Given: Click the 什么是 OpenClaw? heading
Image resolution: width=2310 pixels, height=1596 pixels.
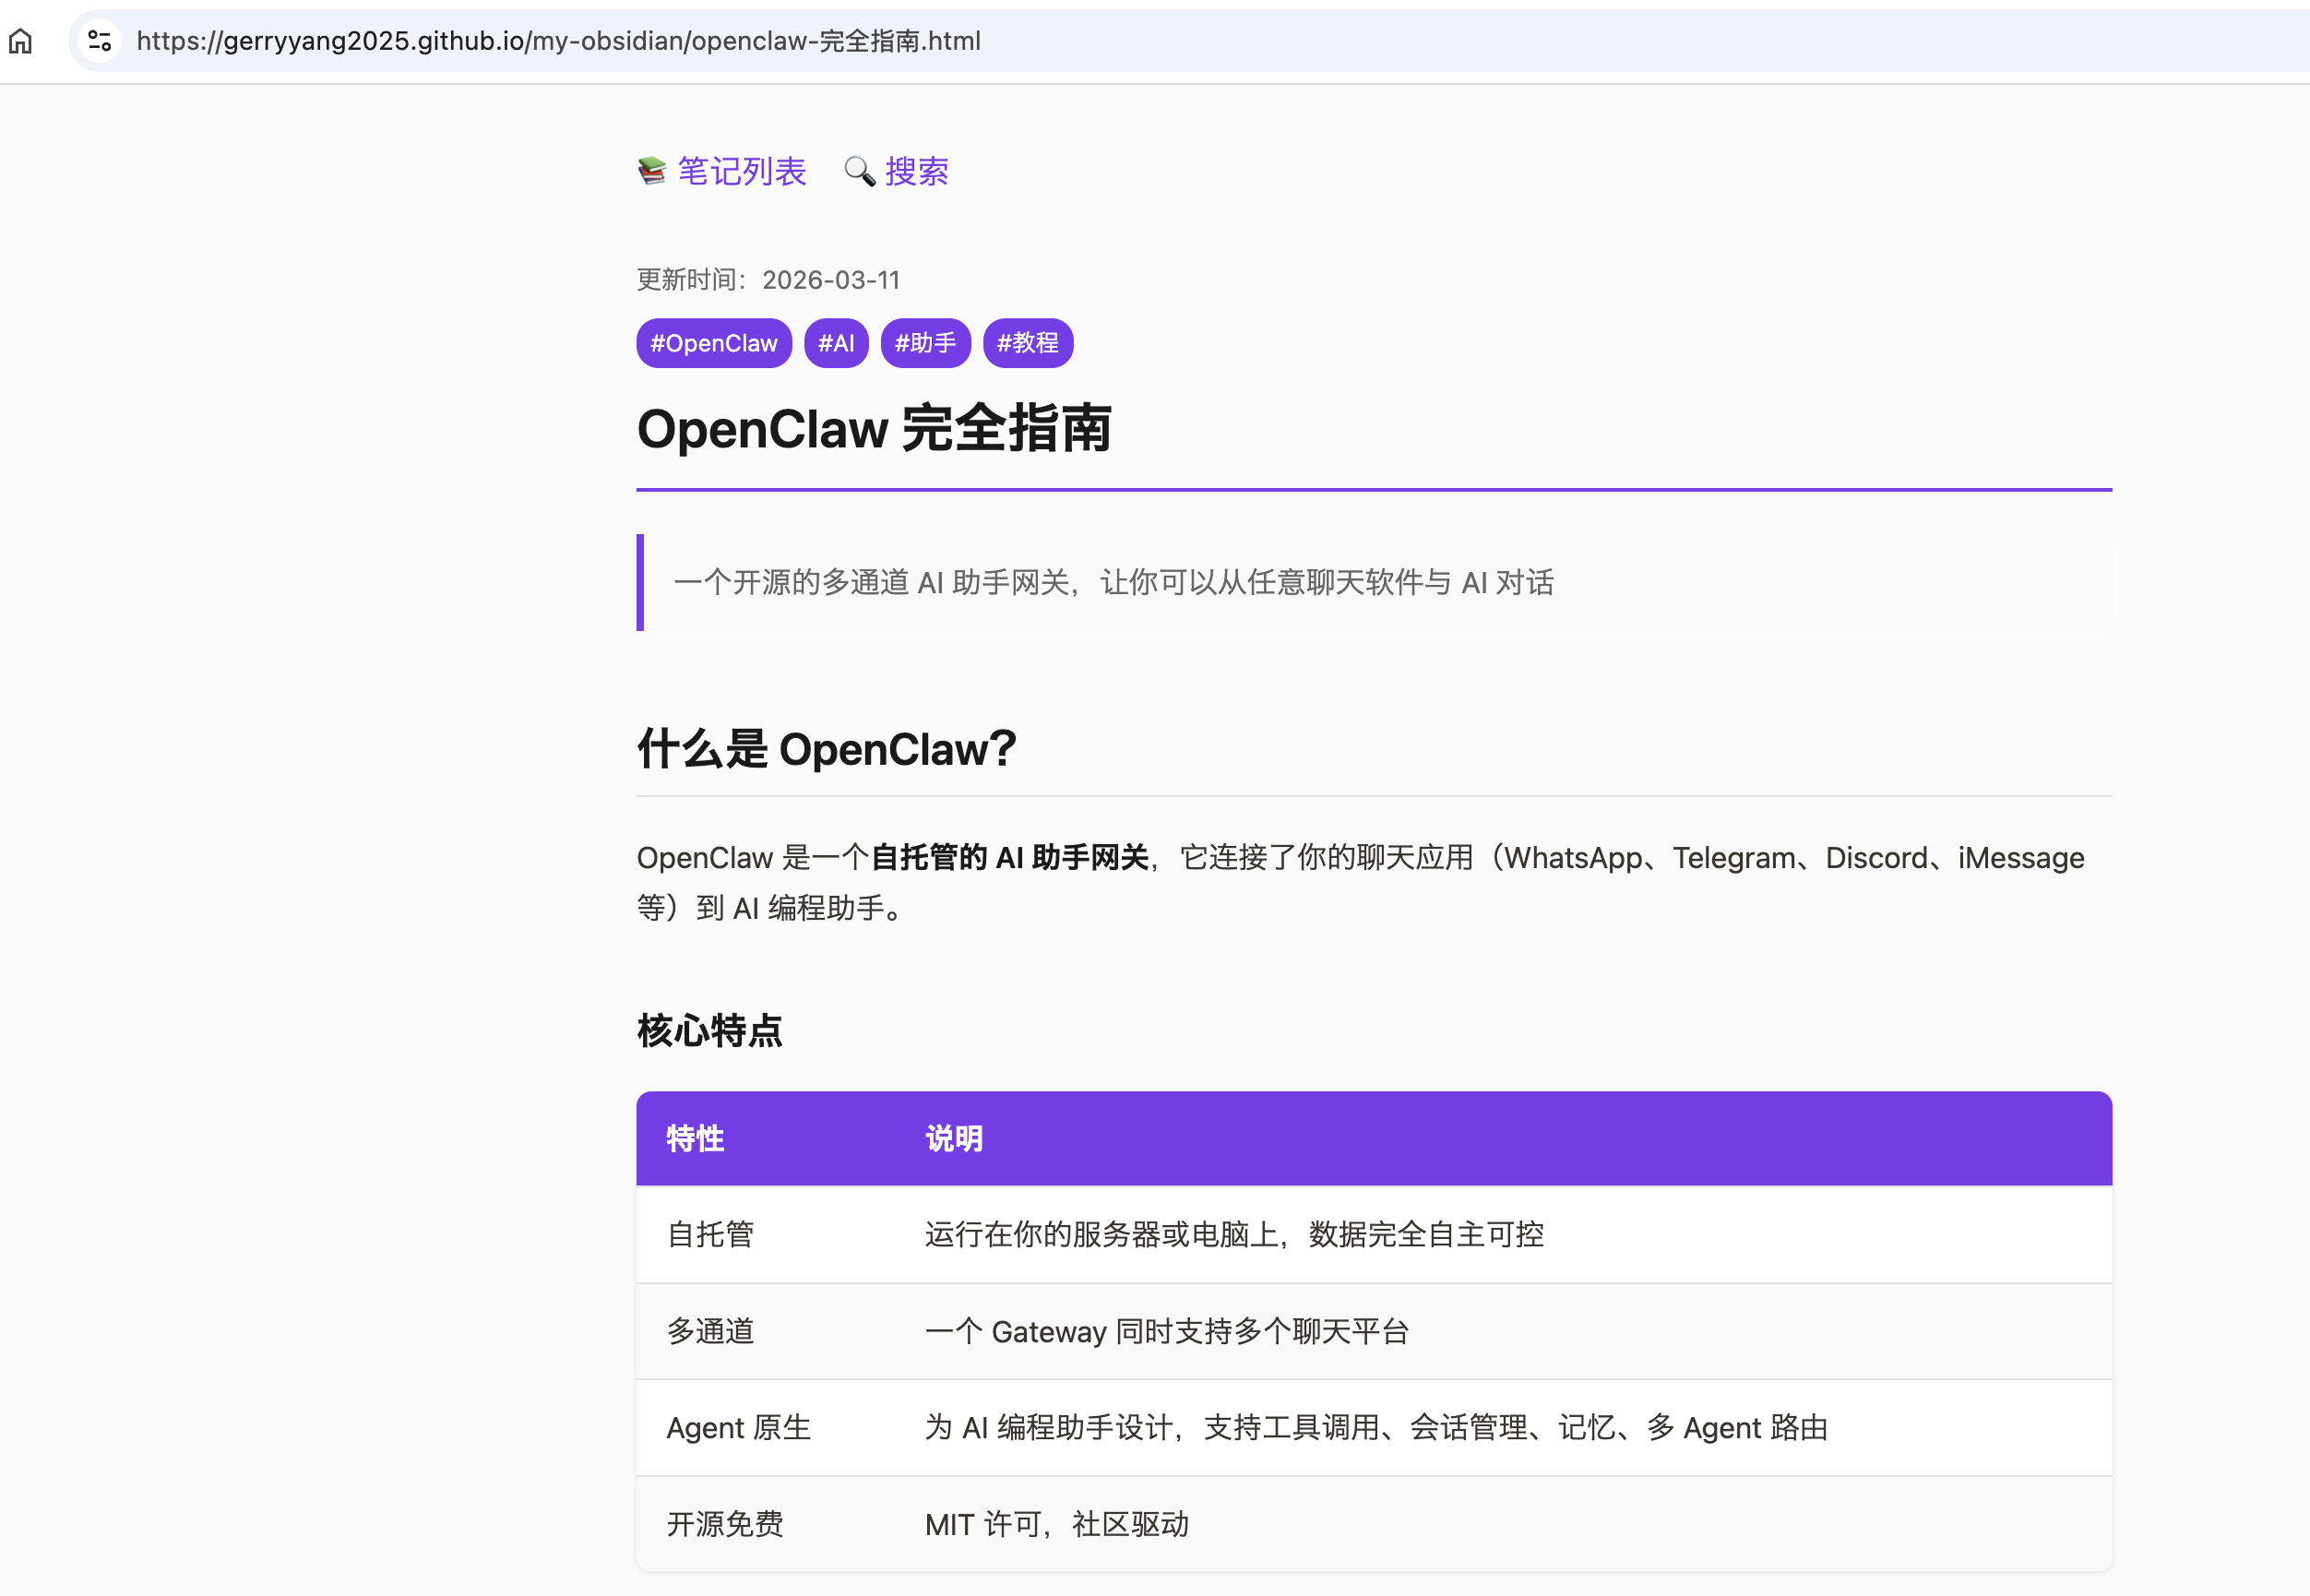Looking at the screenshot, I should pos(826,749).
